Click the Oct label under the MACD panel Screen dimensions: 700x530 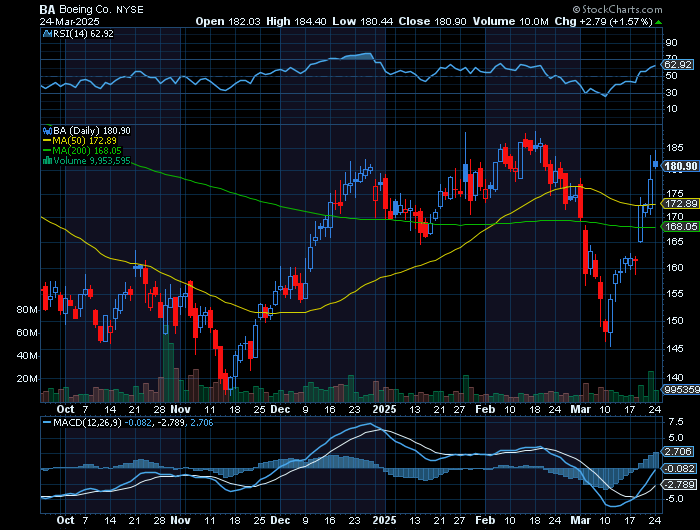[x=65, y=520]
